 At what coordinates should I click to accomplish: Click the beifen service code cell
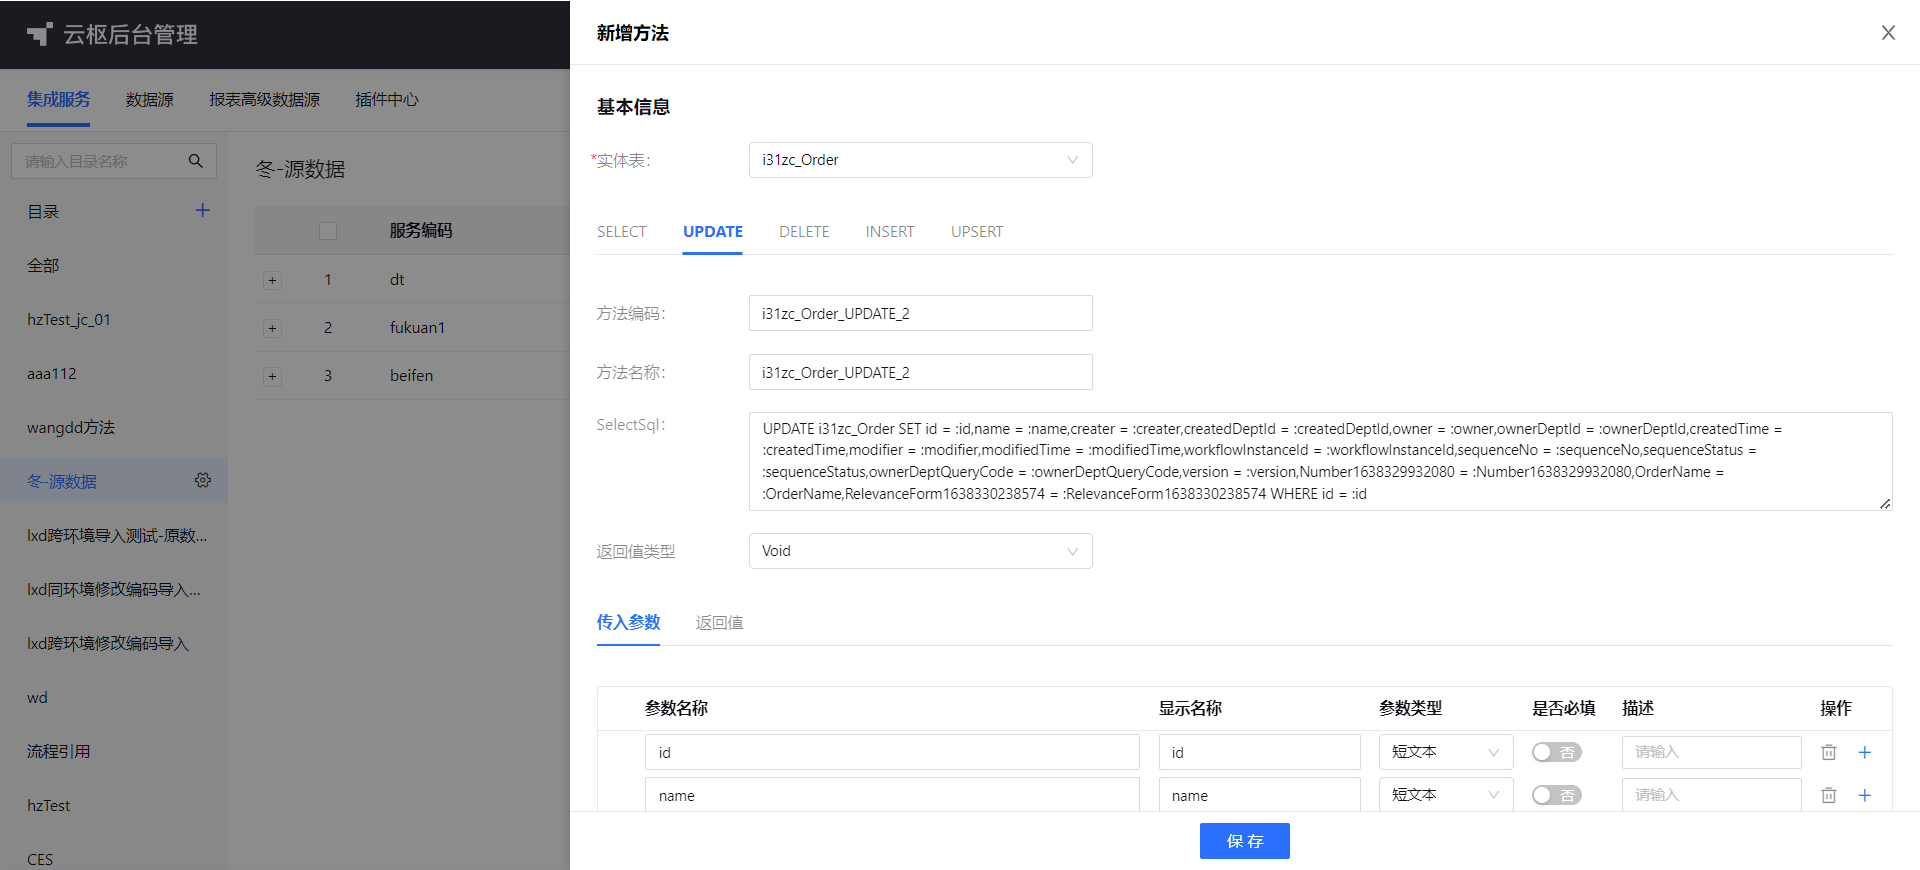click(x=411, y=376)
